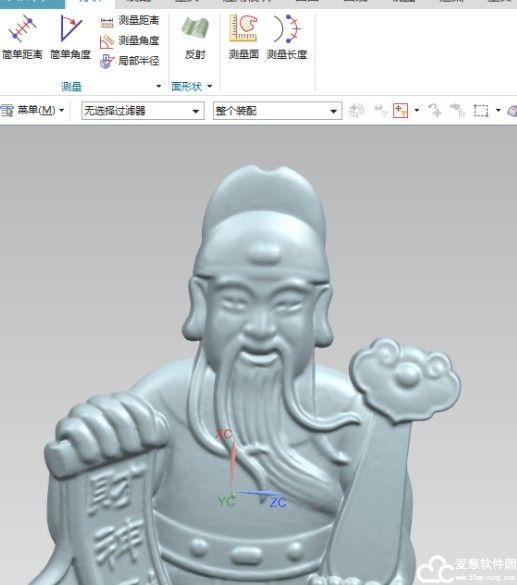This screenshot has width=517, height=585.
Task: Open the 菜单(M) menu
Action: (32, 110)
